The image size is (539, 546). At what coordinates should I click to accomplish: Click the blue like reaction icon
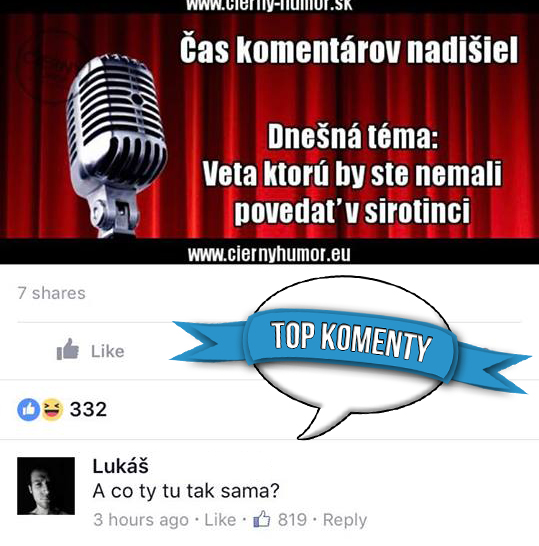(x=29, y=409)
